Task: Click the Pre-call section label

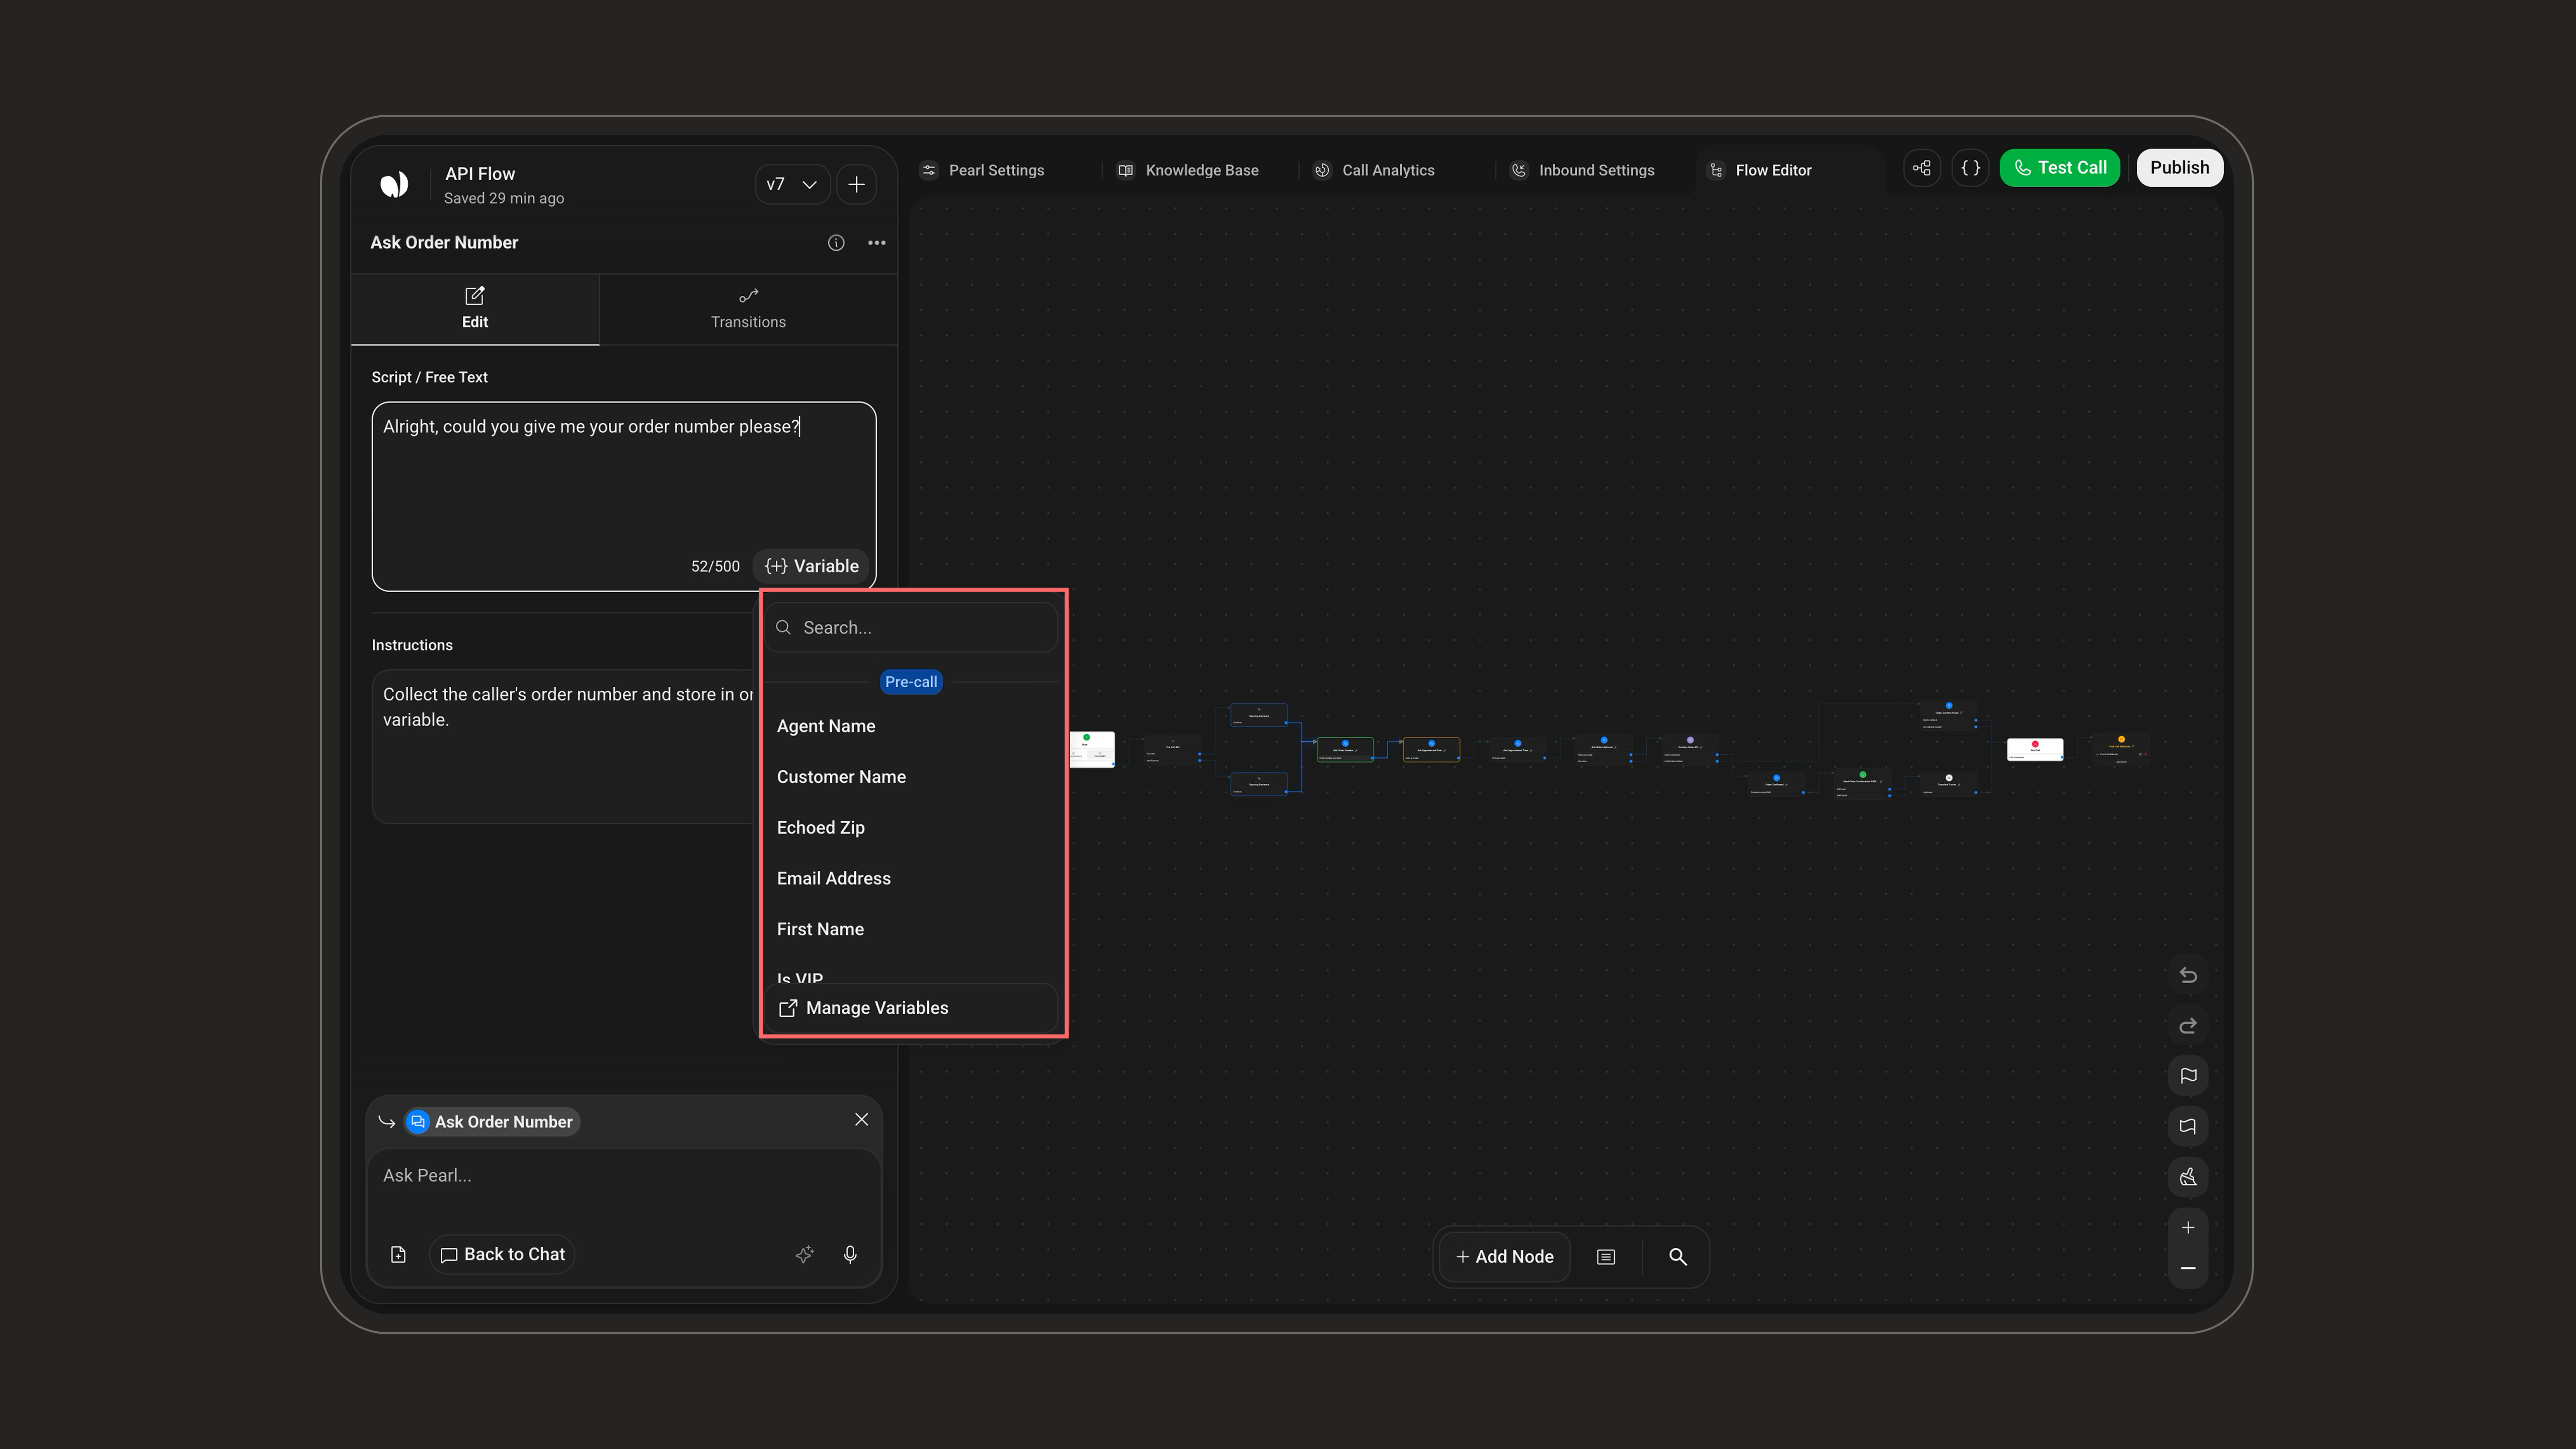Action: (x=911, y=682)
